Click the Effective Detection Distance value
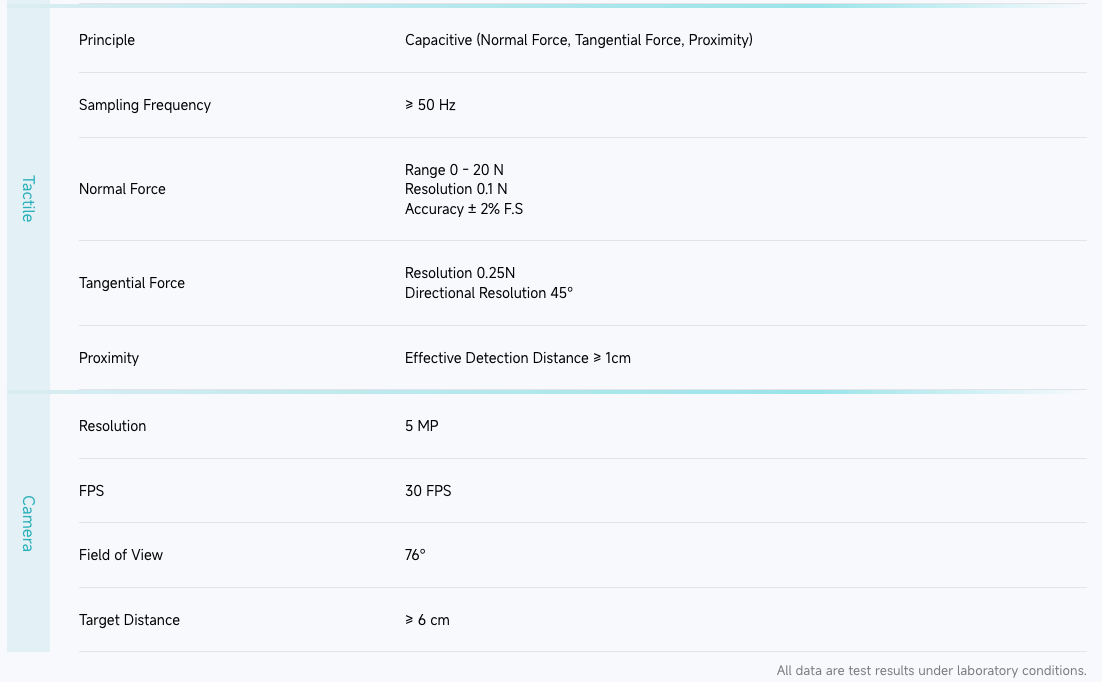 pyautogui.click(x=518, y=358)
